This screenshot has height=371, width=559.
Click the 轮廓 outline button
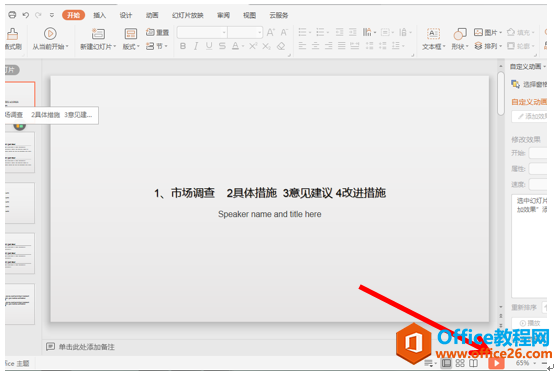tap(520, 46)
